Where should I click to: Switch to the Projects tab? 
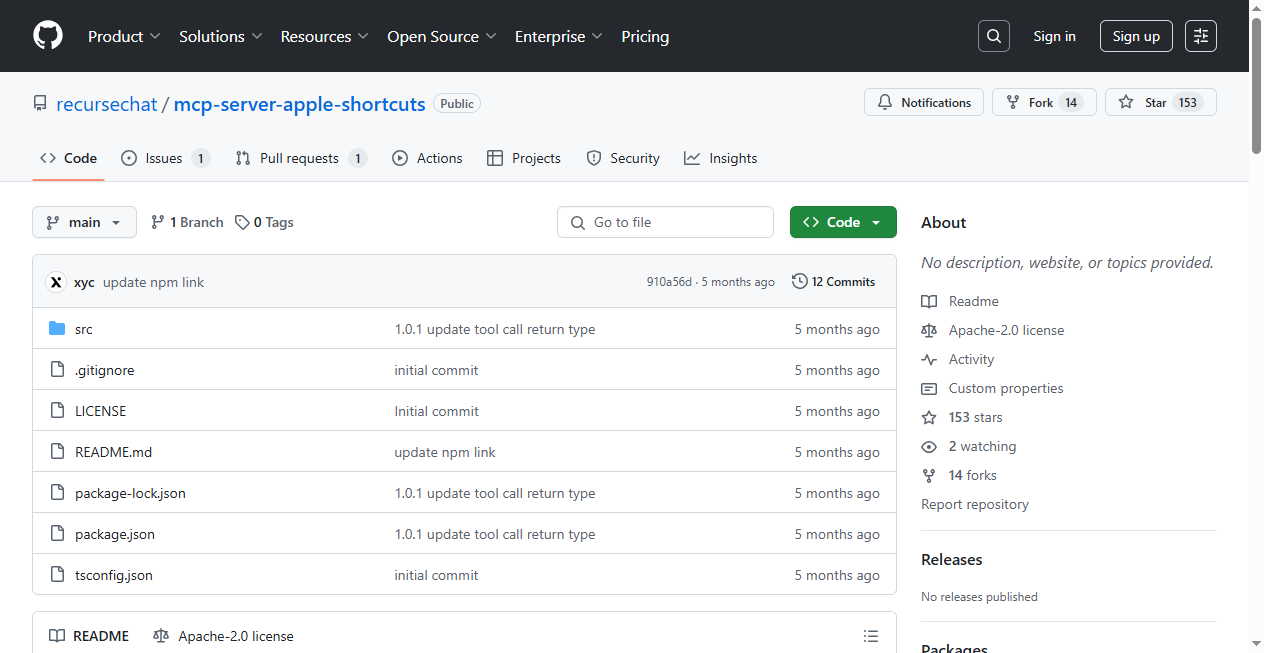coord(524,158)
